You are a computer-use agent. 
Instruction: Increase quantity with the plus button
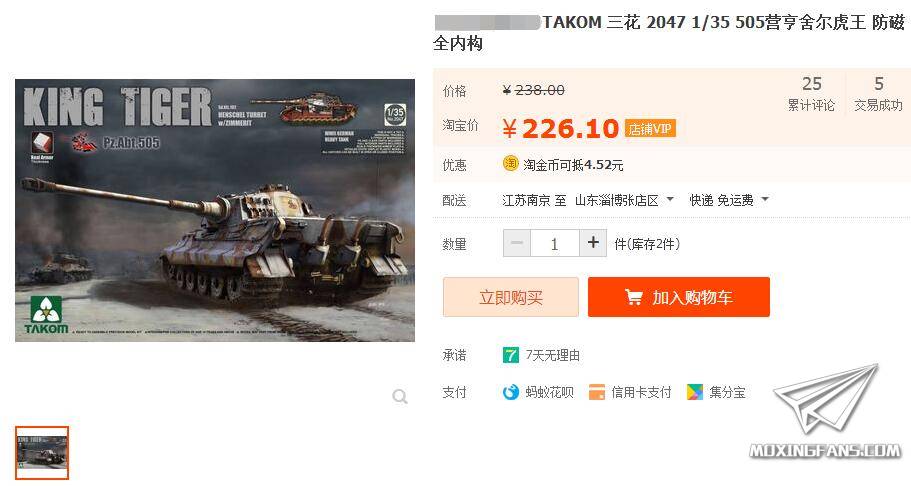(x=593, y=243)
